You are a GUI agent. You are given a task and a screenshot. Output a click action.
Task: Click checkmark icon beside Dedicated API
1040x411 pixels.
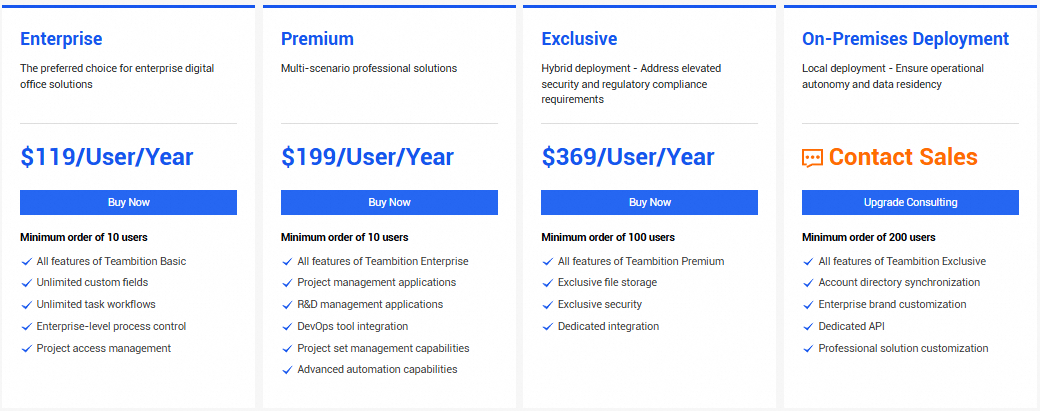(808, 327)
